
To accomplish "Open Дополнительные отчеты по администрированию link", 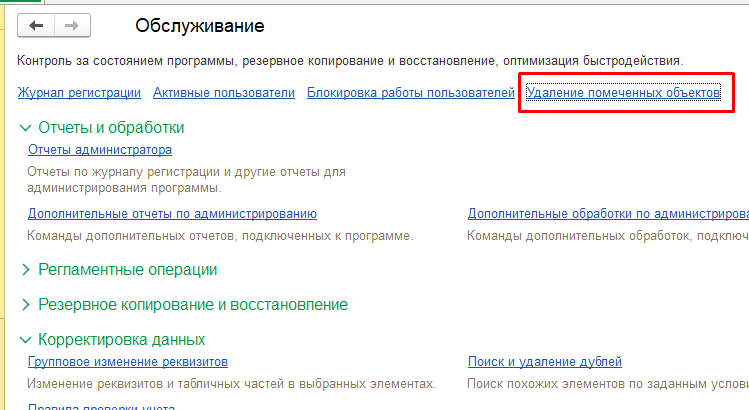I will (172, 214).
